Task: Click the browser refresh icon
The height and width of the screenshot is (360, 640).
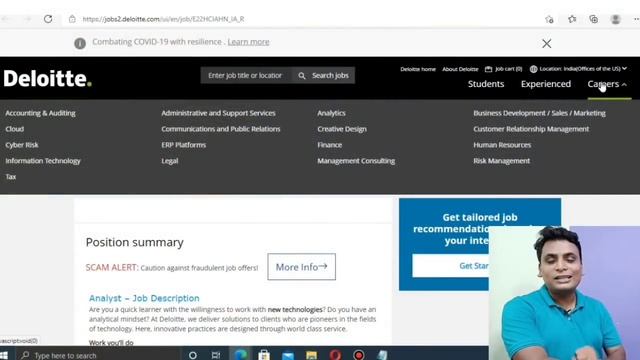Action: click(48, 19)
